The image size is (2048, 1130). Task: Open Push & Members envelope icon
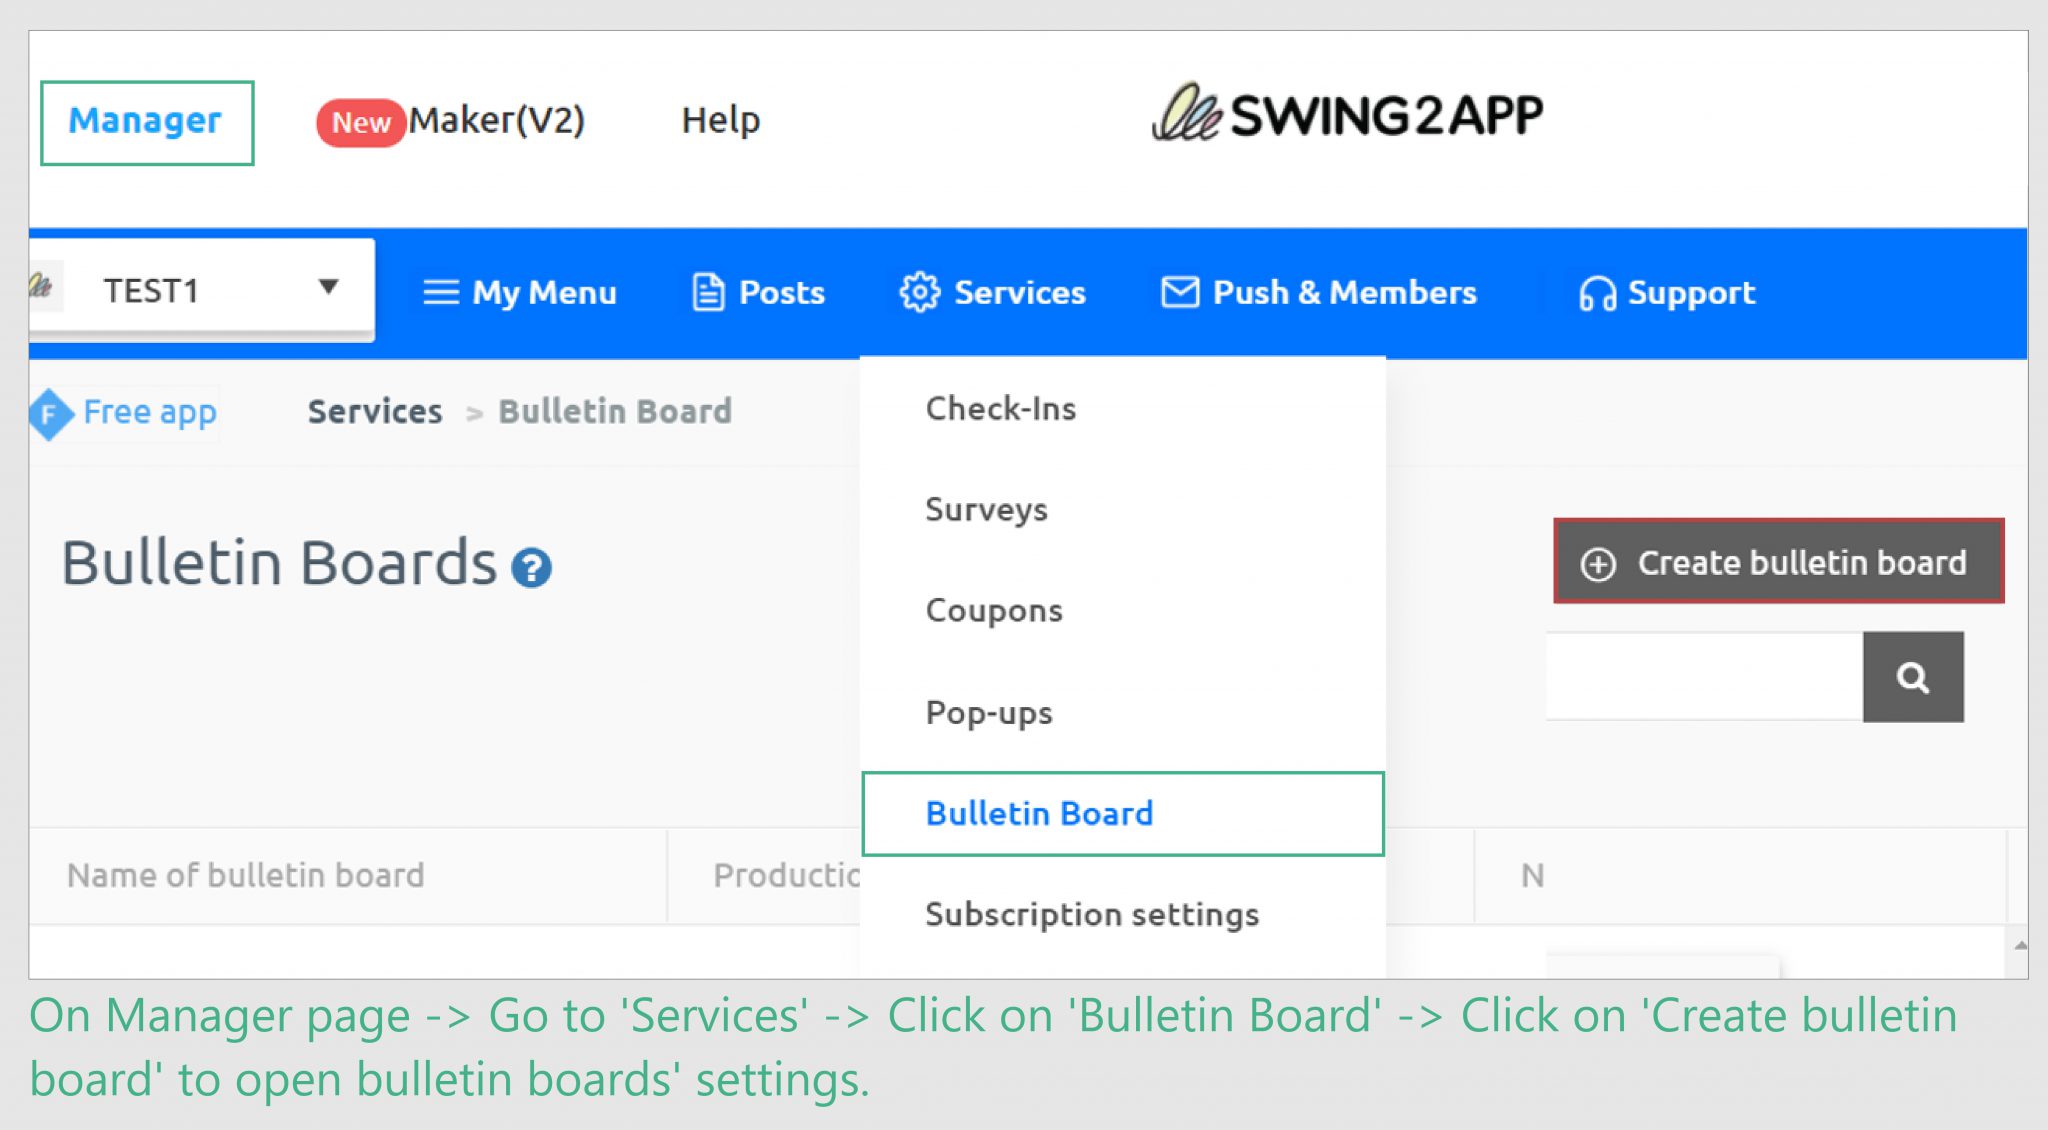(1179, 291)
